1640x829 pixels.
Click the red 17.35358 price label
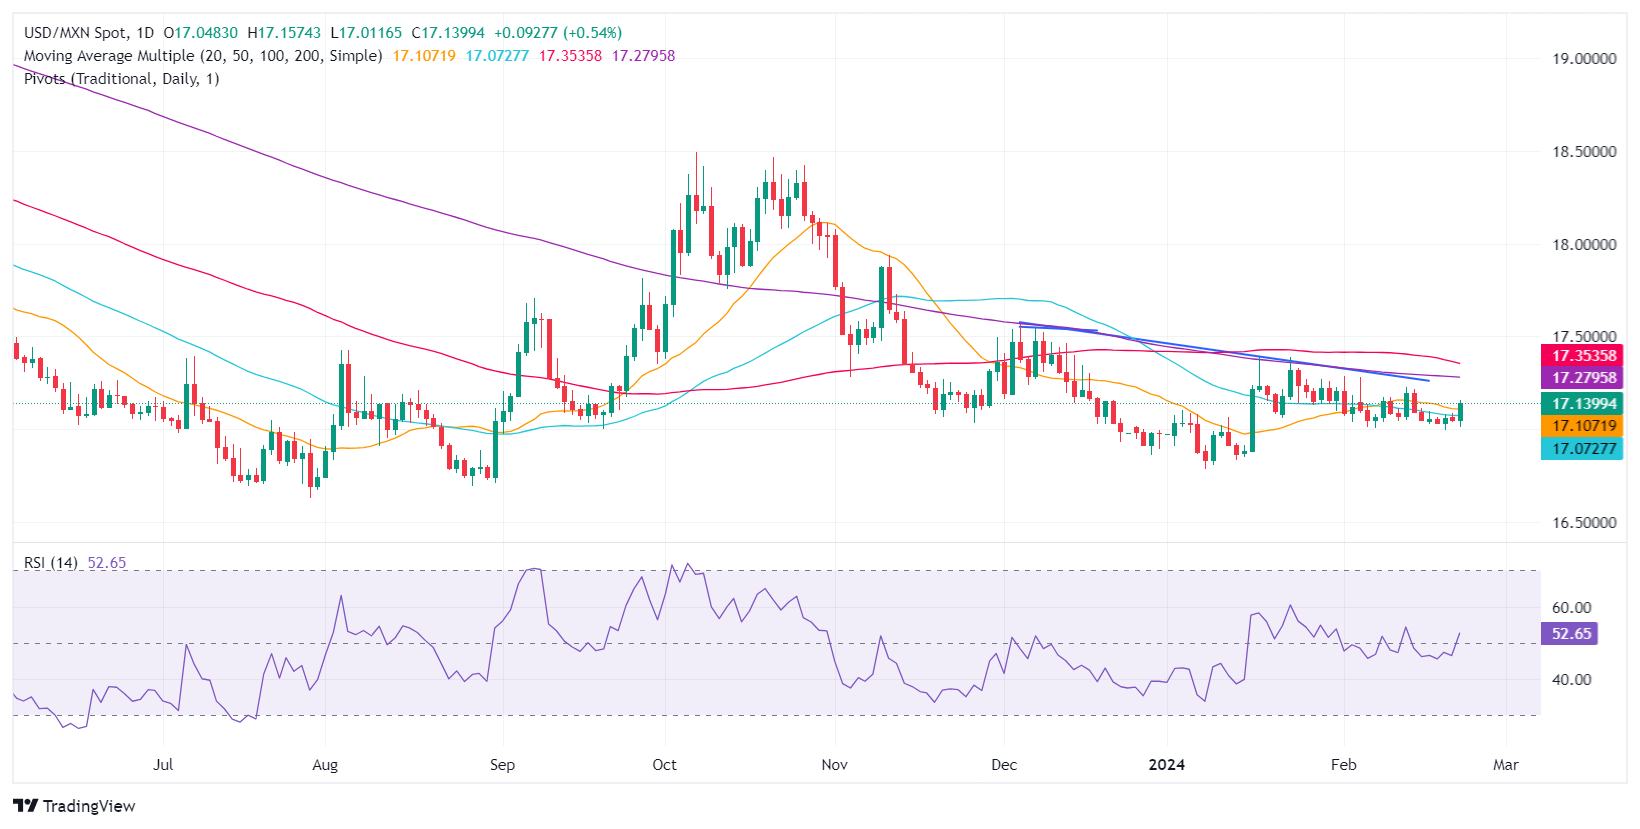[x=1584, y=356]
